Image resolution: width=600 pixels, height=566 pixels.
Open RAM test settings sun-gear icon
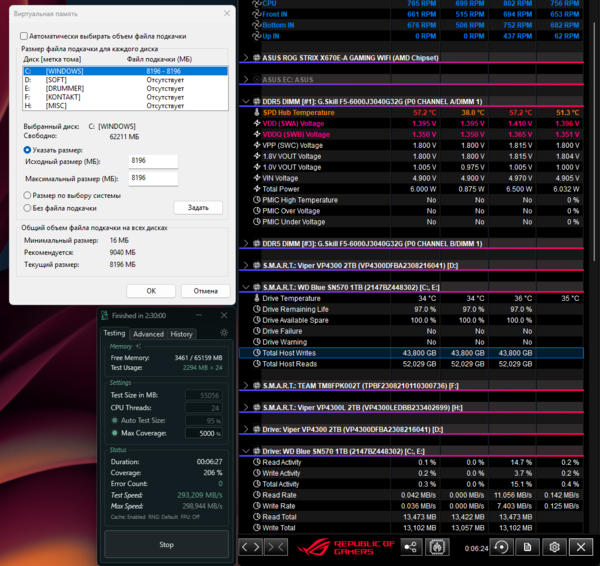224,333
